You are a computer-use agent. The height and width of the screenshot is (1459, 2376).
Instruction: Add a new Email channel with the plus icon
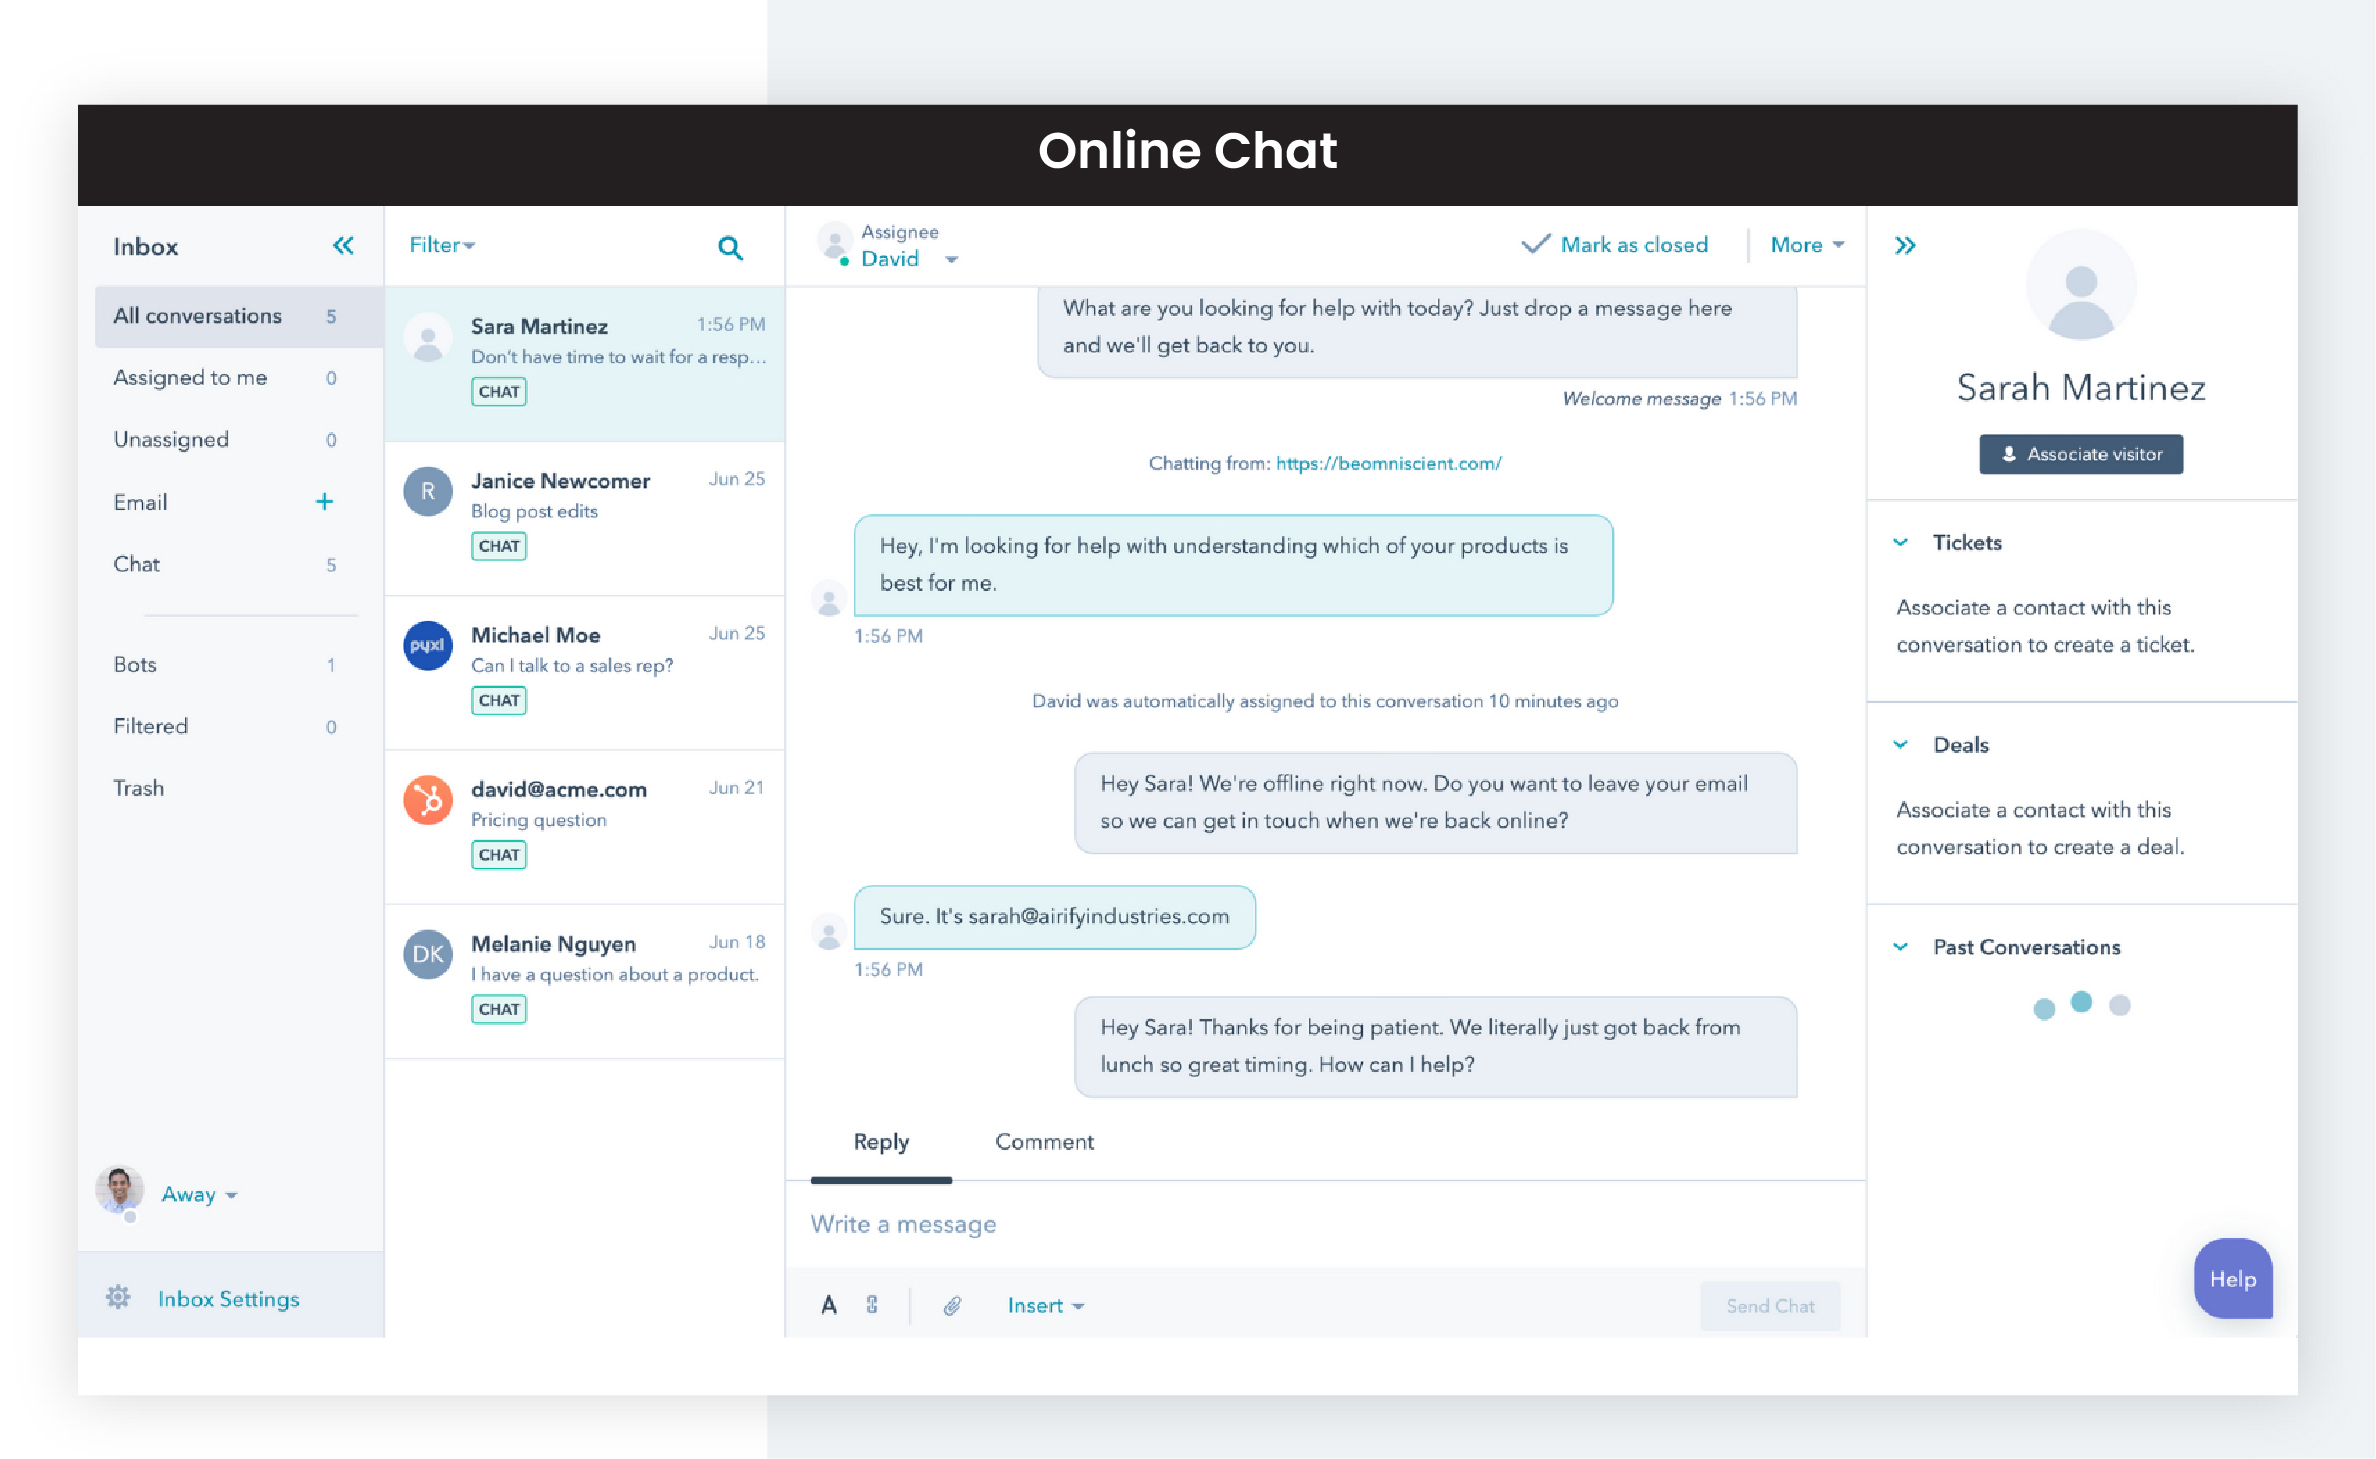(x=325, y=501)
